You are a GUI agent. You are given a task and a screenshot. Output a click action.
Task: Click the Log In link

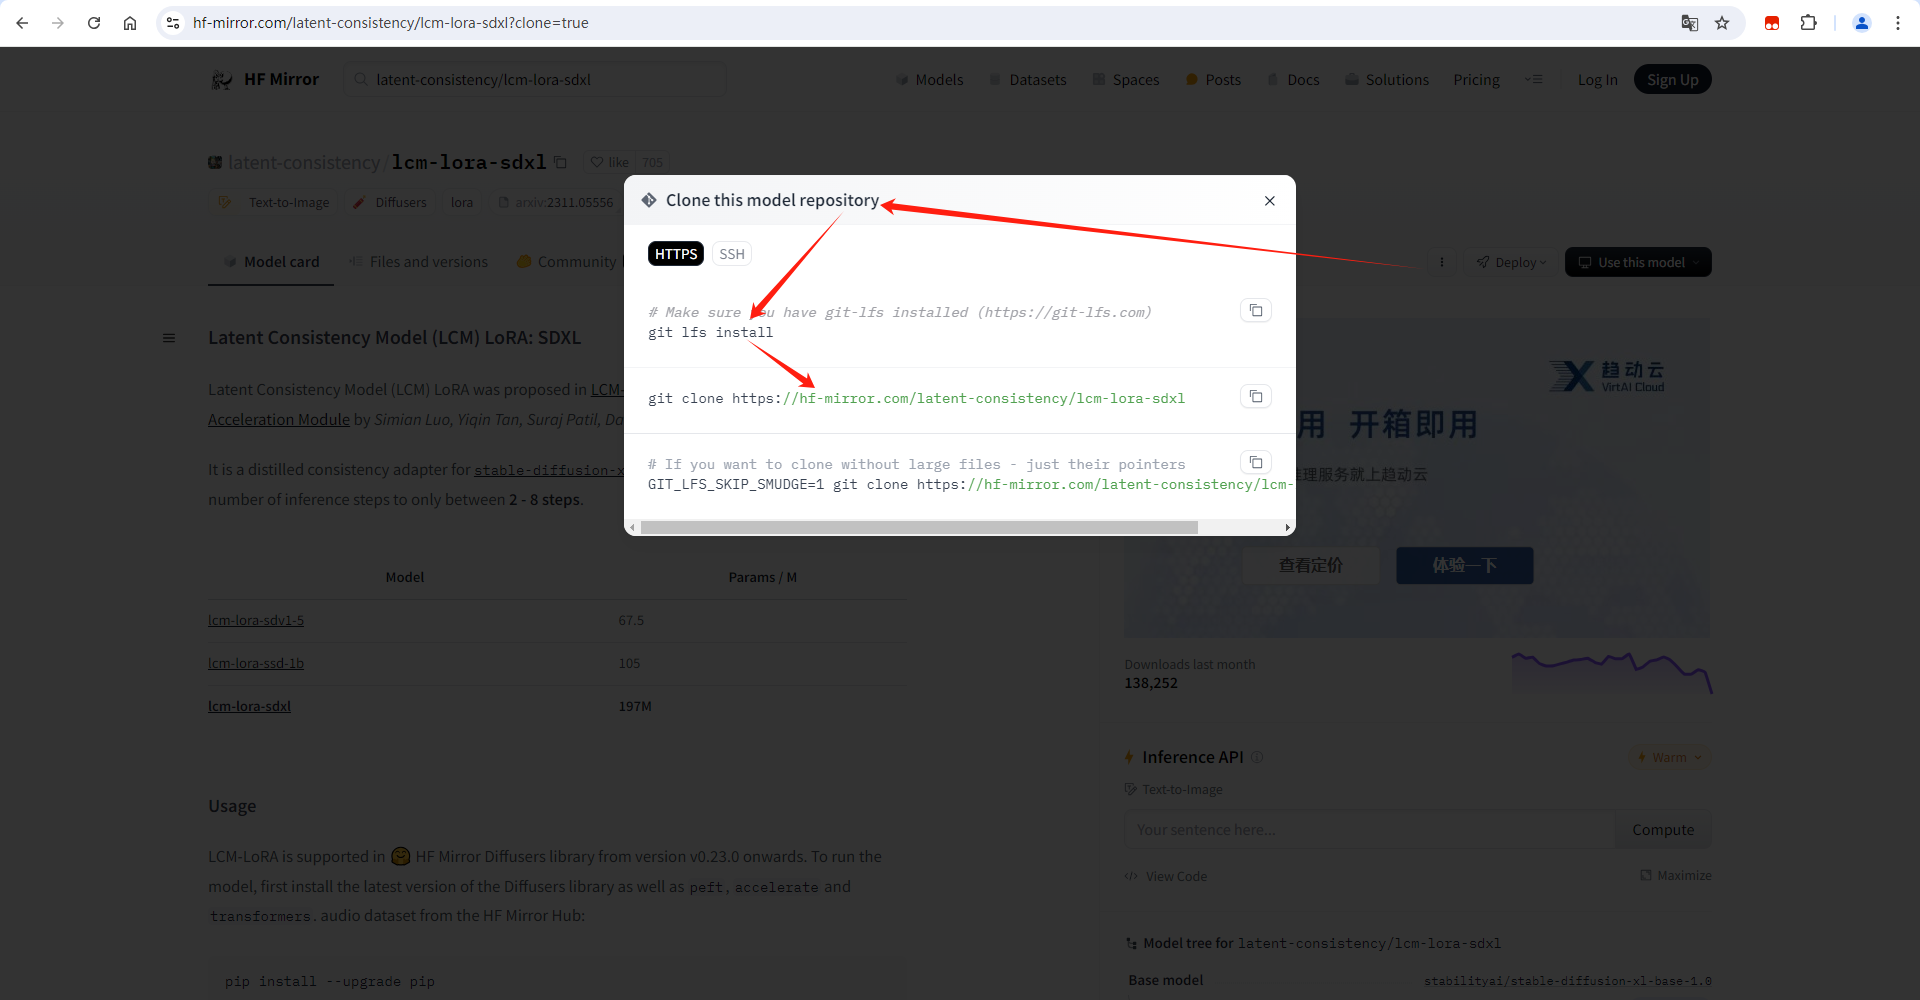point(1597,80)
